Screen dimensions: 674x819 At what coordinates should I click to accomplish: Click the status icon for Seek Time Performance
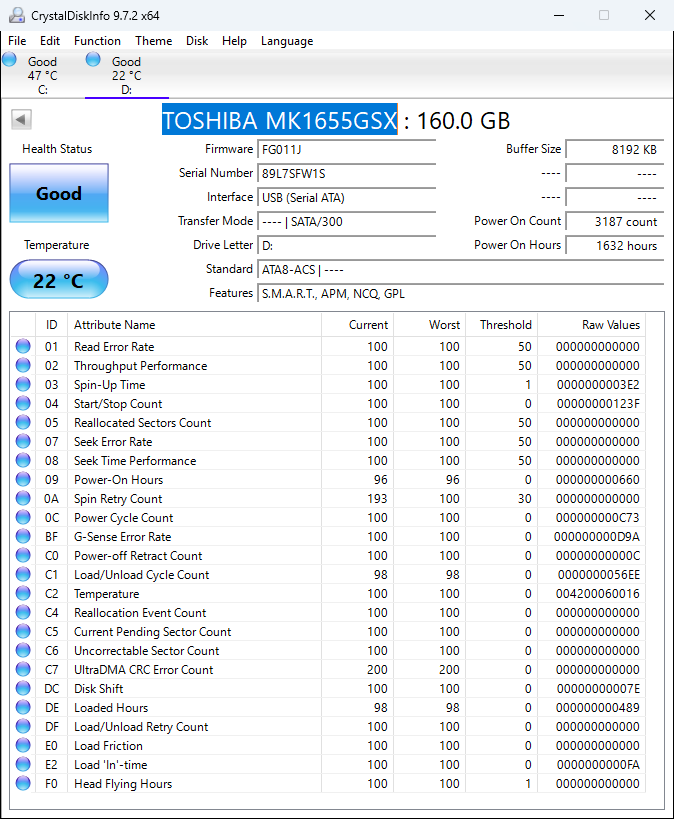tap(23, 460)
